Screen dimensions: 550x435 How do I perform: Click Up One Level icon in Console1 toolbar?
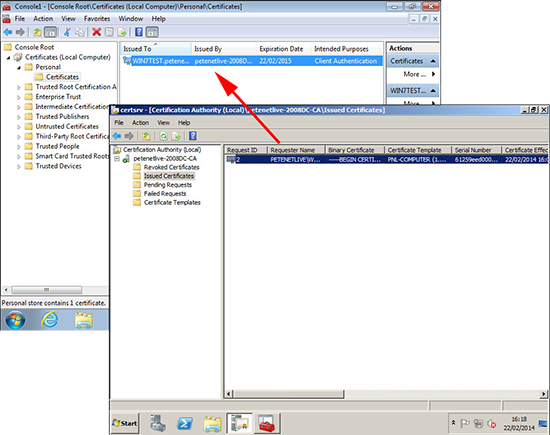point(37,32)
